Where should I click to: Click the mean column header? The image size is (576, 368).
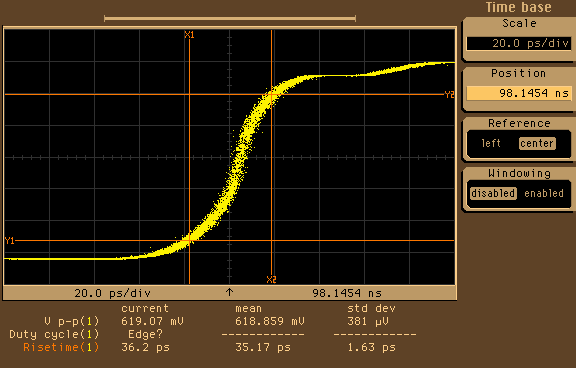click(x=249, y=309)
